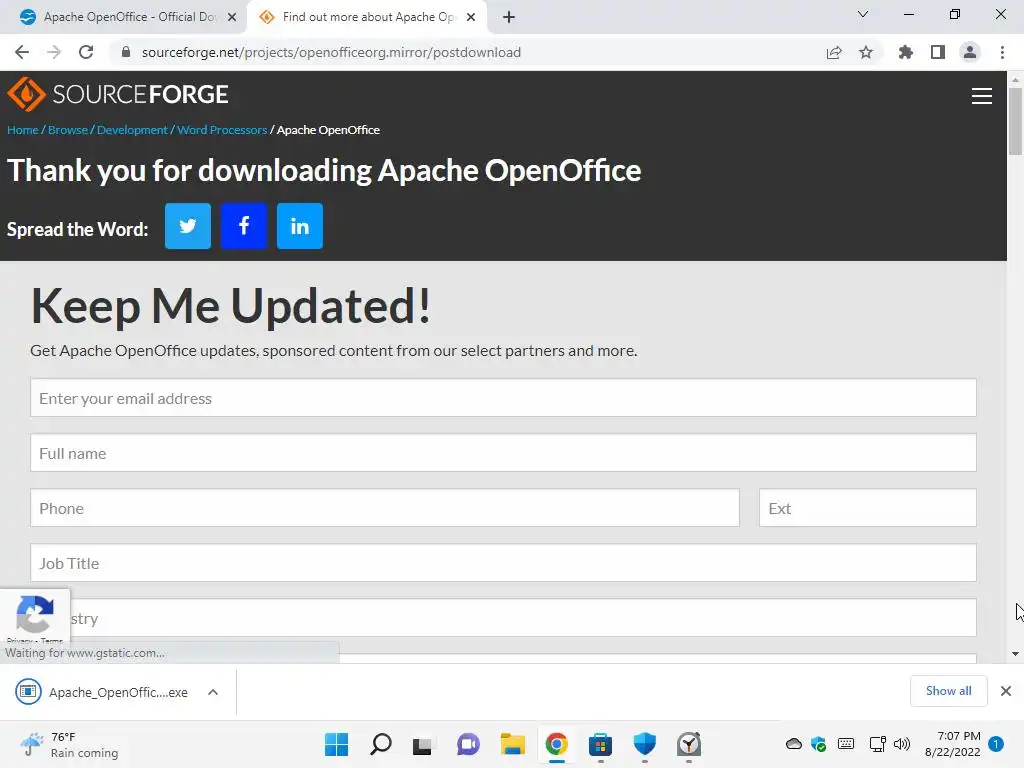This screenshot has width=1024, height=768.
Task: Click the Chrome icon on the taskbar
Action: tap(556, 744)
